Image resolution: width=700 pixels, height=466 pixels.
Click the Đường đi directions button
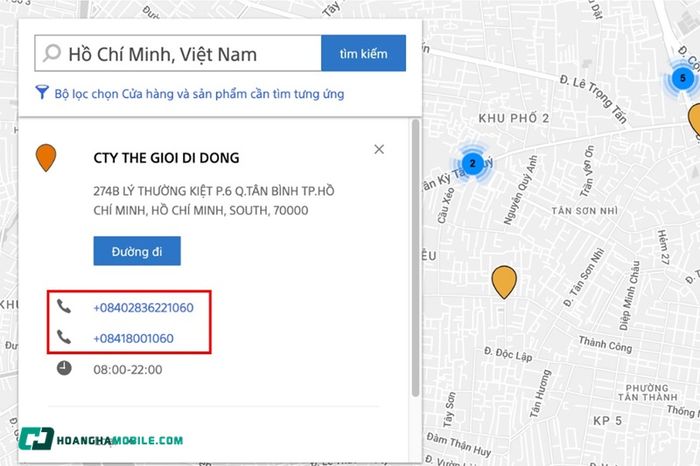click(x=137, y=251)
